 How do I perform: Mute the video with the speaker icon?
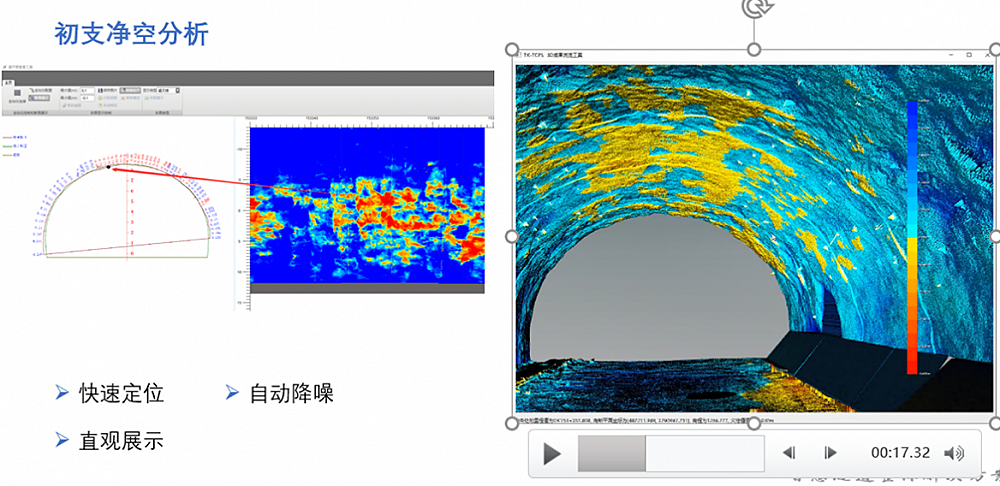click(x=954, y=453)
